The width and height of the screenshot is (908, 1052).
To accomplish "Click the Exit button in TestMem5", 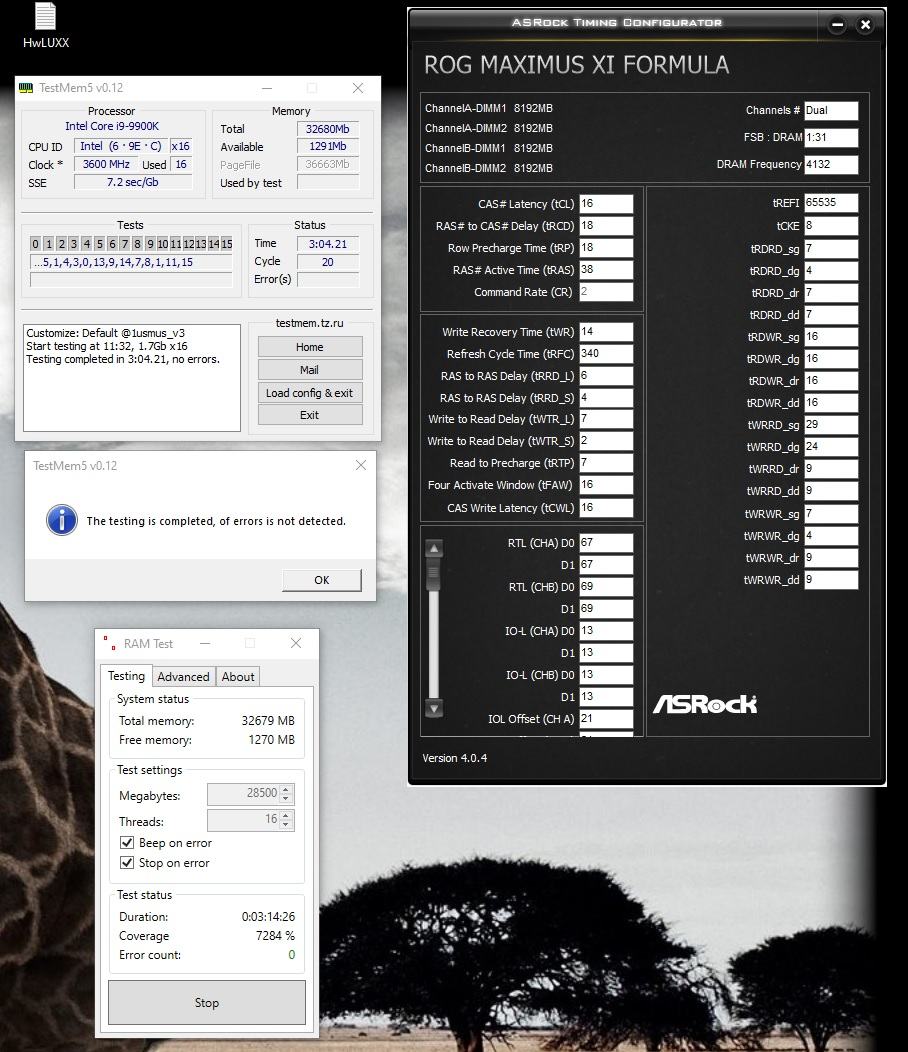I will click(309, 415).
